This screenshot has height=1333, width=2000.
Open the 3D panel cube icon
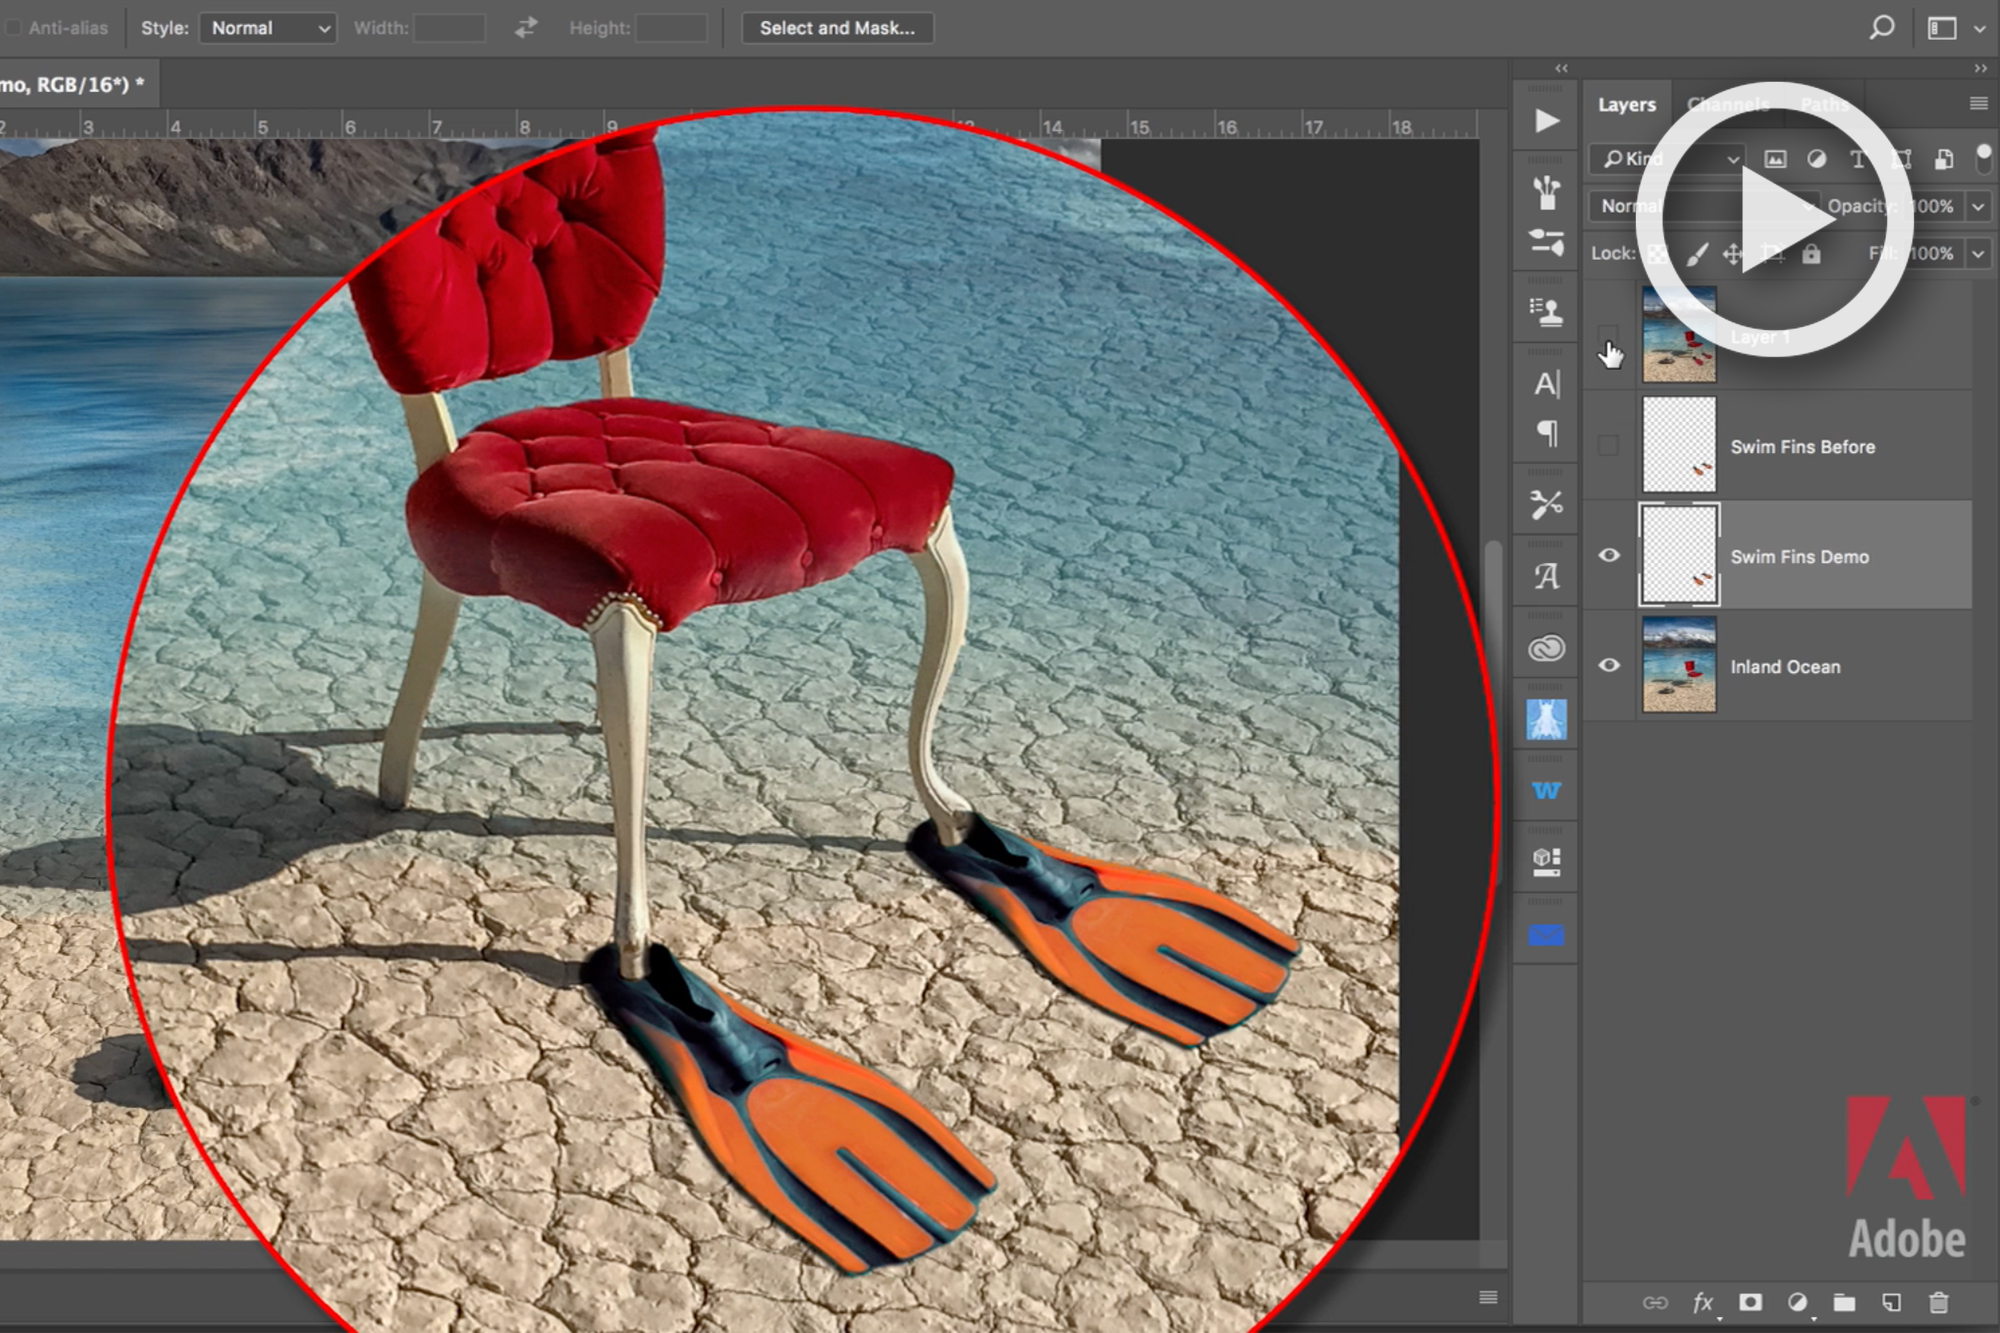point(1546,862)
